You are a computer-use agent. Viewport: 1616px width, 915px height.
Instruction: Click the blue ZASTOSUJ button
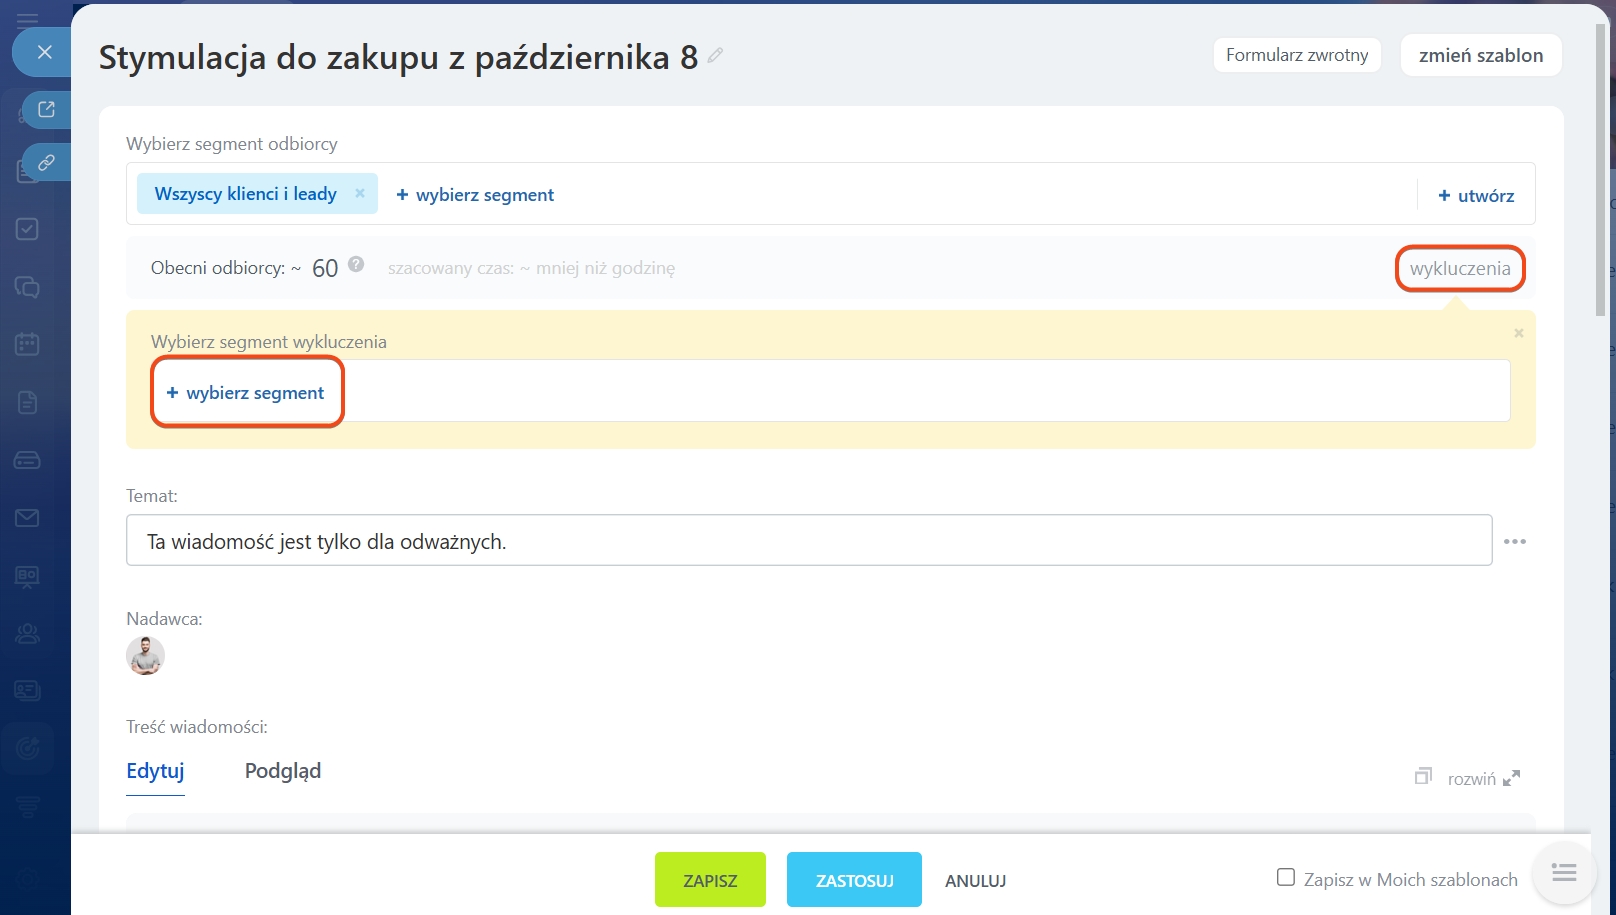[854, 880]
